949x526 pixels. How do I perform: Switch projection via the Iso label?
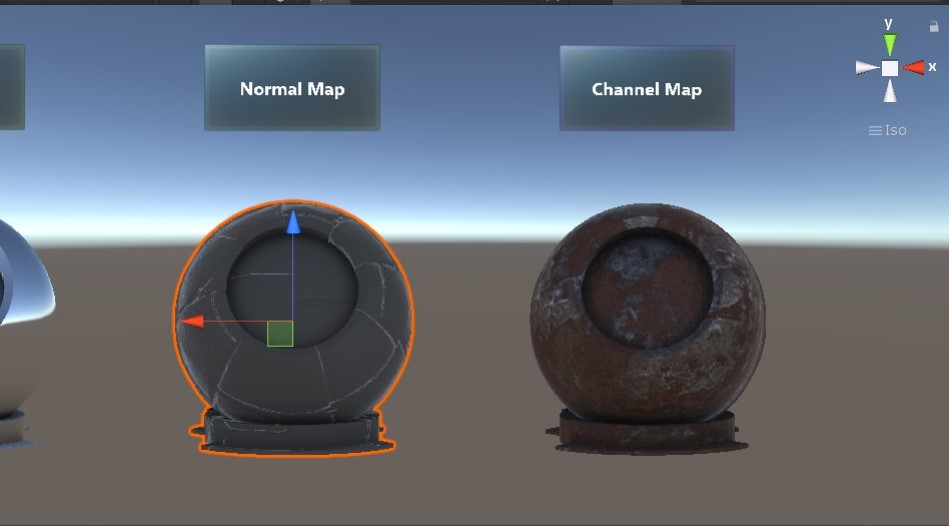(x=887, y=130)
